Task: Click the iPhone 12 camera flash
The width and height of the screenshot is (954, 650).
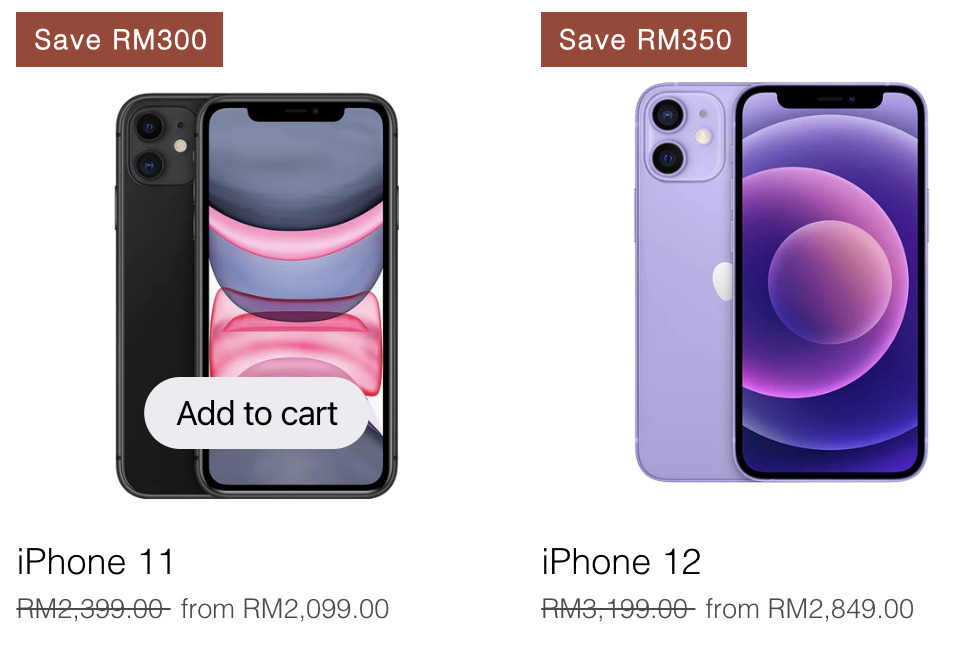Action: coord(703,136)
